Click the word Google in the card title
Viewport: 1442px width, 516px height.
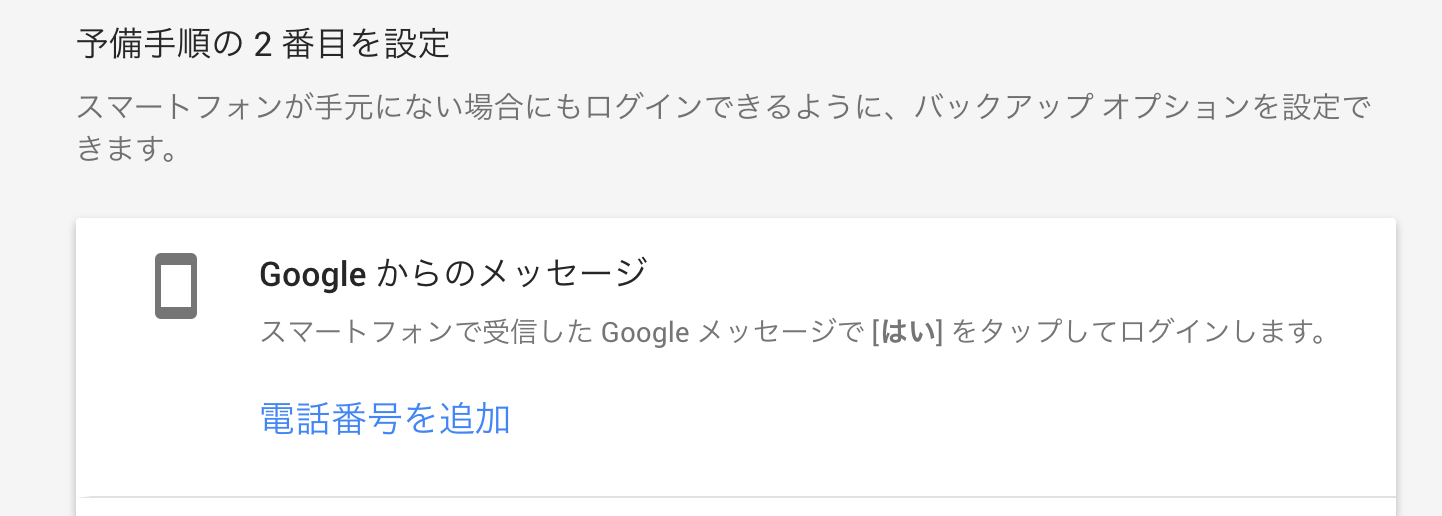click(x=312, y=274)
